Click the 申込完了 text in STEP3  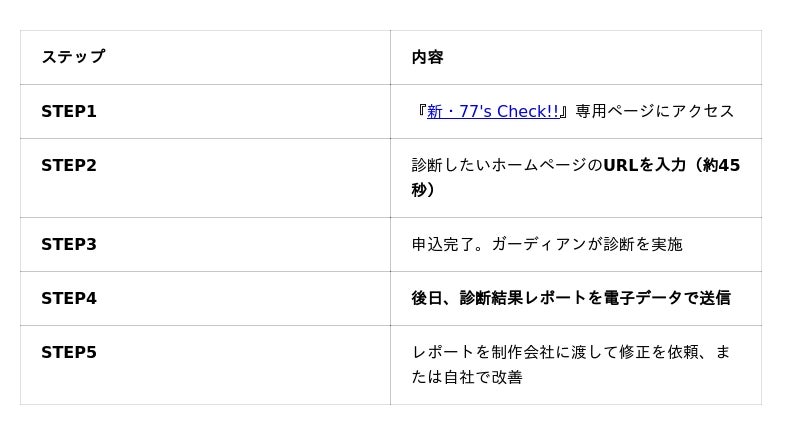point(443,244)
